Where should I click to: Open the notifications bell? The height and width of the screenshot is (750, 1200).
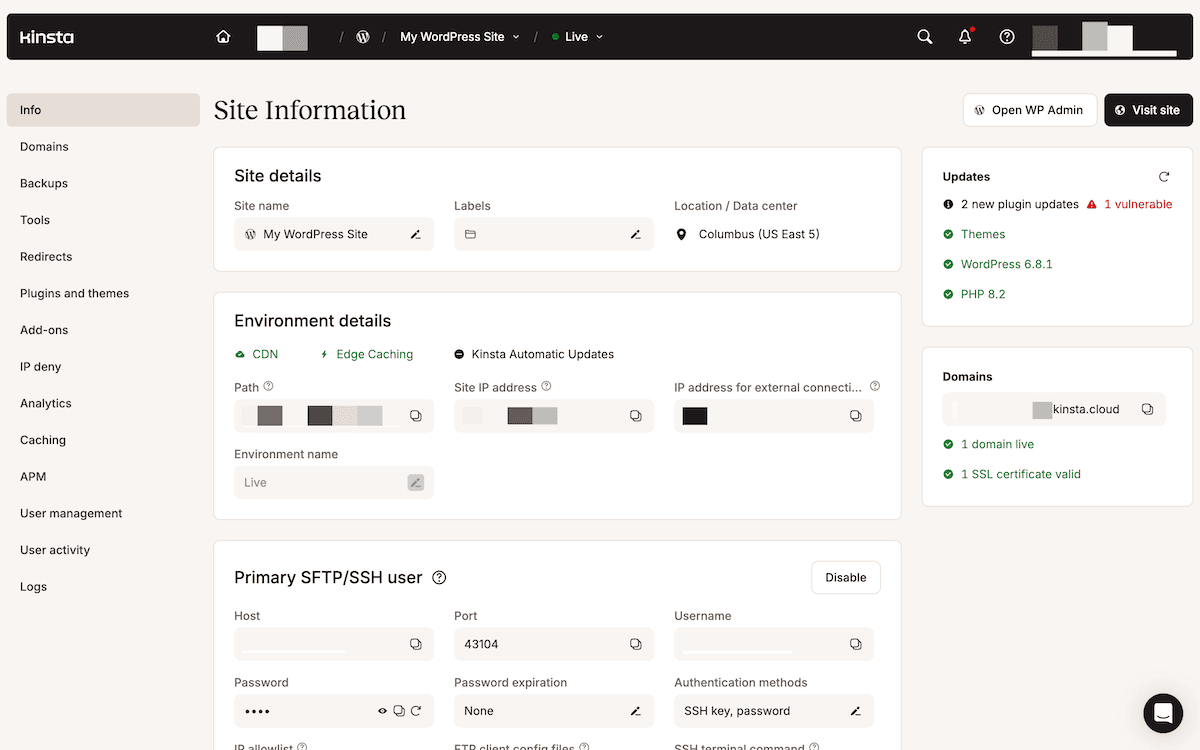965,37
